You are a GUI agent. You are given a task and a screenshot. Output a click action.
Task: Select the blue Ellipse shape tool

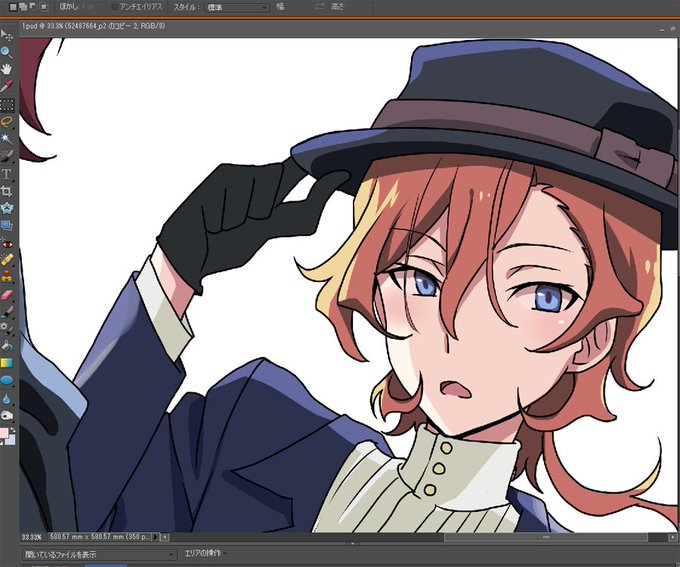7,380
